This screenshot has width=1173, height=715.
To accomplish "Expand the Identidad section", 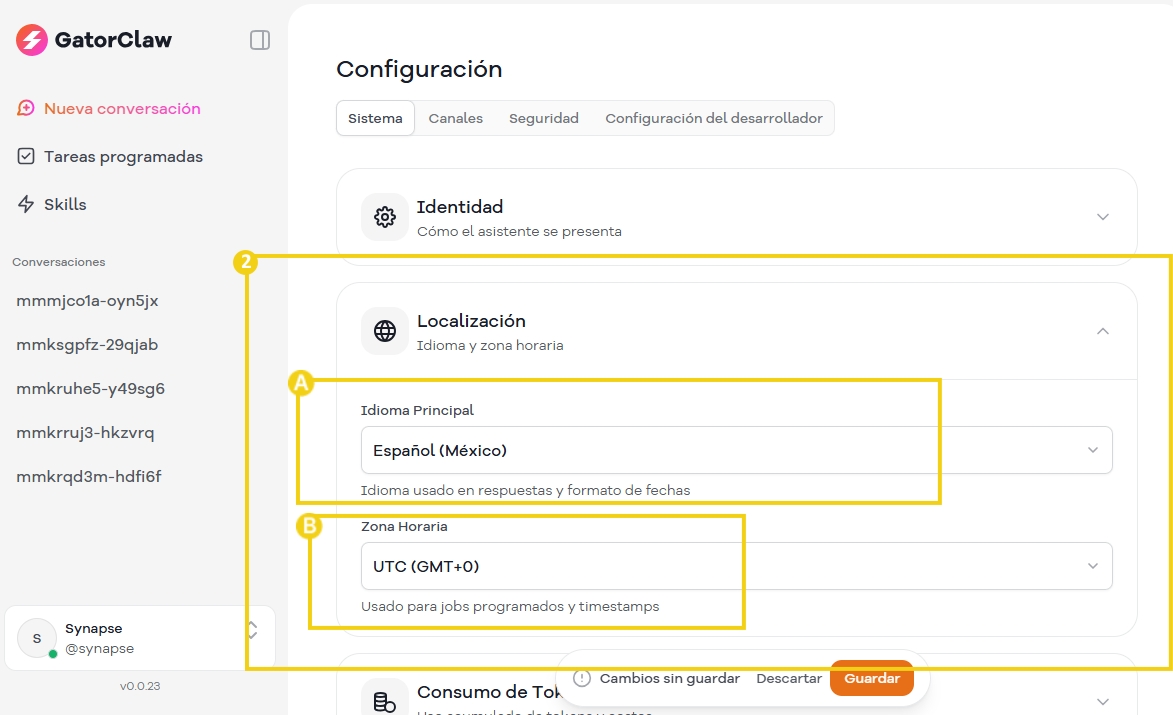I will 1102,217.
